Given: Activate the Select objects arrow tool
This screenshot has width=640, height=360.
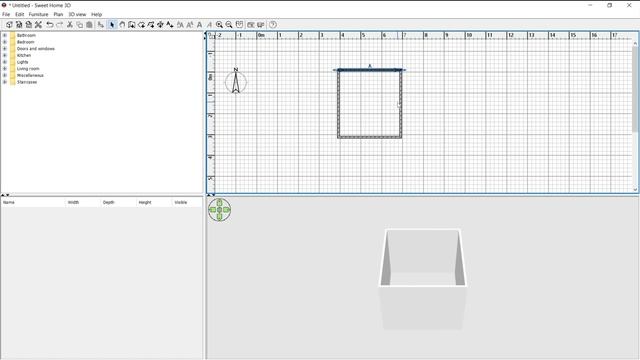Looking at the screenshot, I should tap(112, 25).
